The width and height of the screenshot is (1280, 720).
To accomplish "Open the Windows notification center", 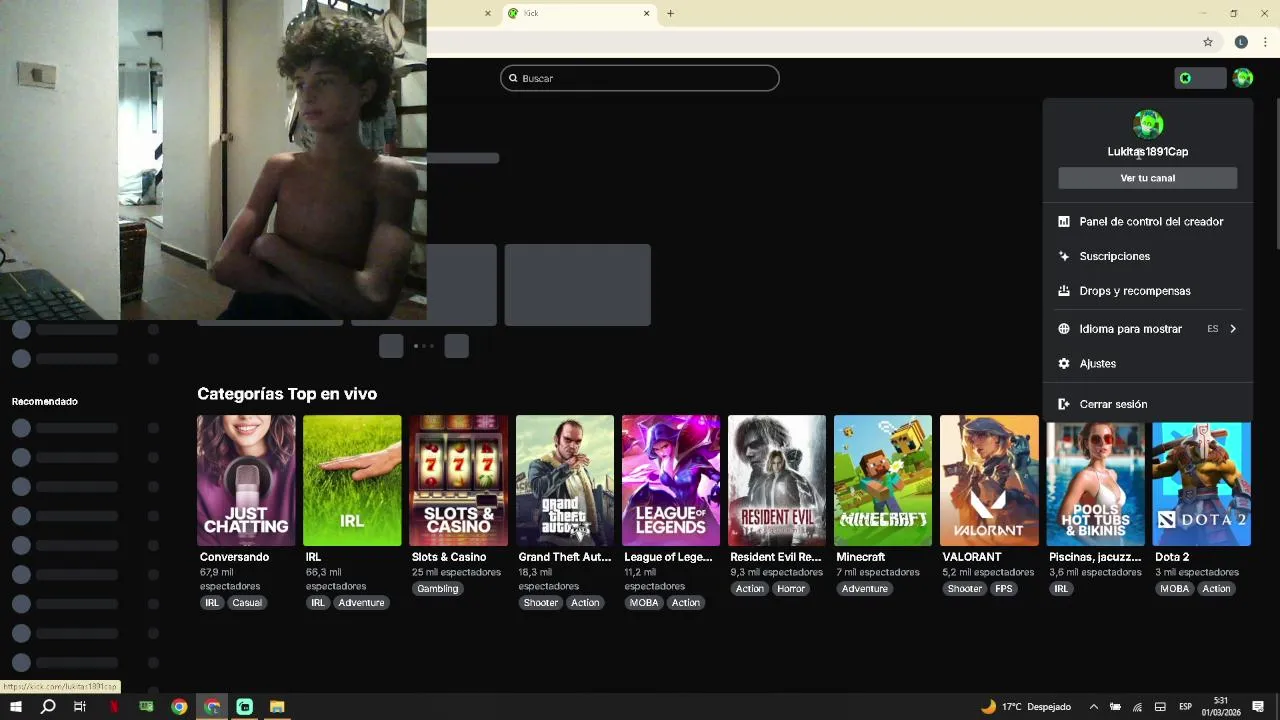I will point(1258,707).
